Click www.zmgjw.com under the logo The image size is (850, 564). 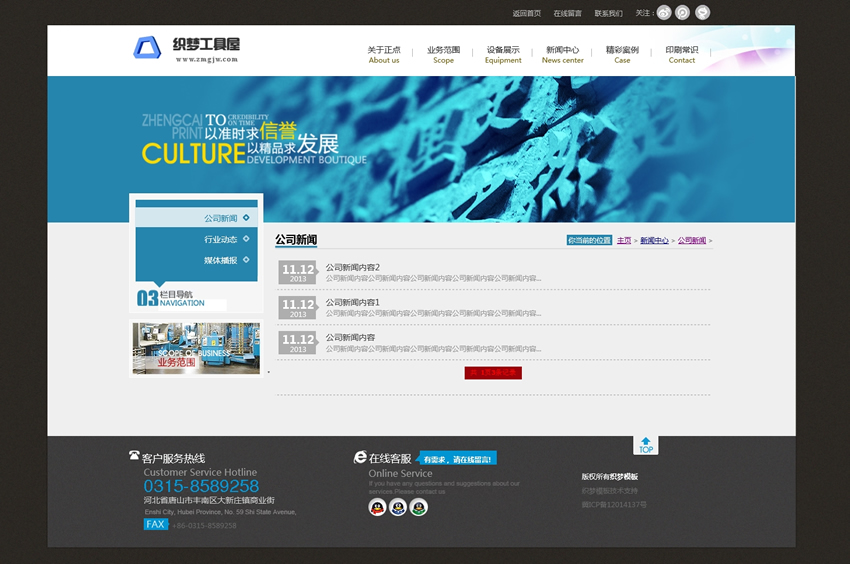click(207, 60)
